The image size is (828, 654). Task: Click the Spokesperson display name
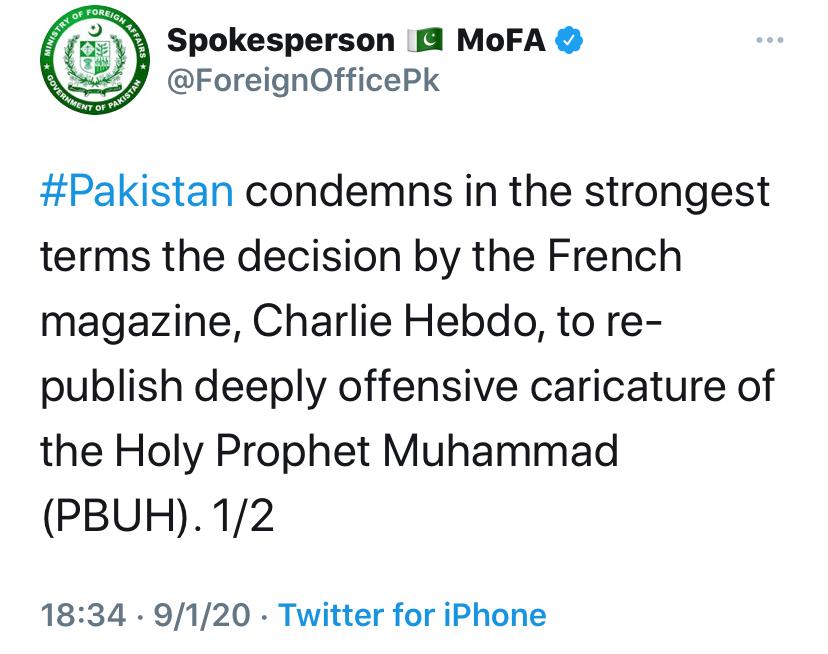tap(281, 41)
